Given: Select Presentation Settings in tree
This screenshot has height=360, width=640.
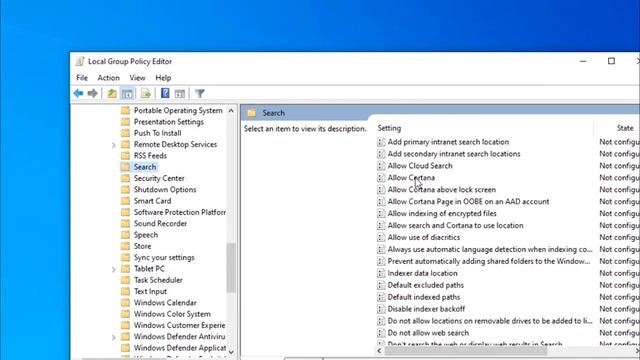Looking at the screenshot, I should (169, 122).
